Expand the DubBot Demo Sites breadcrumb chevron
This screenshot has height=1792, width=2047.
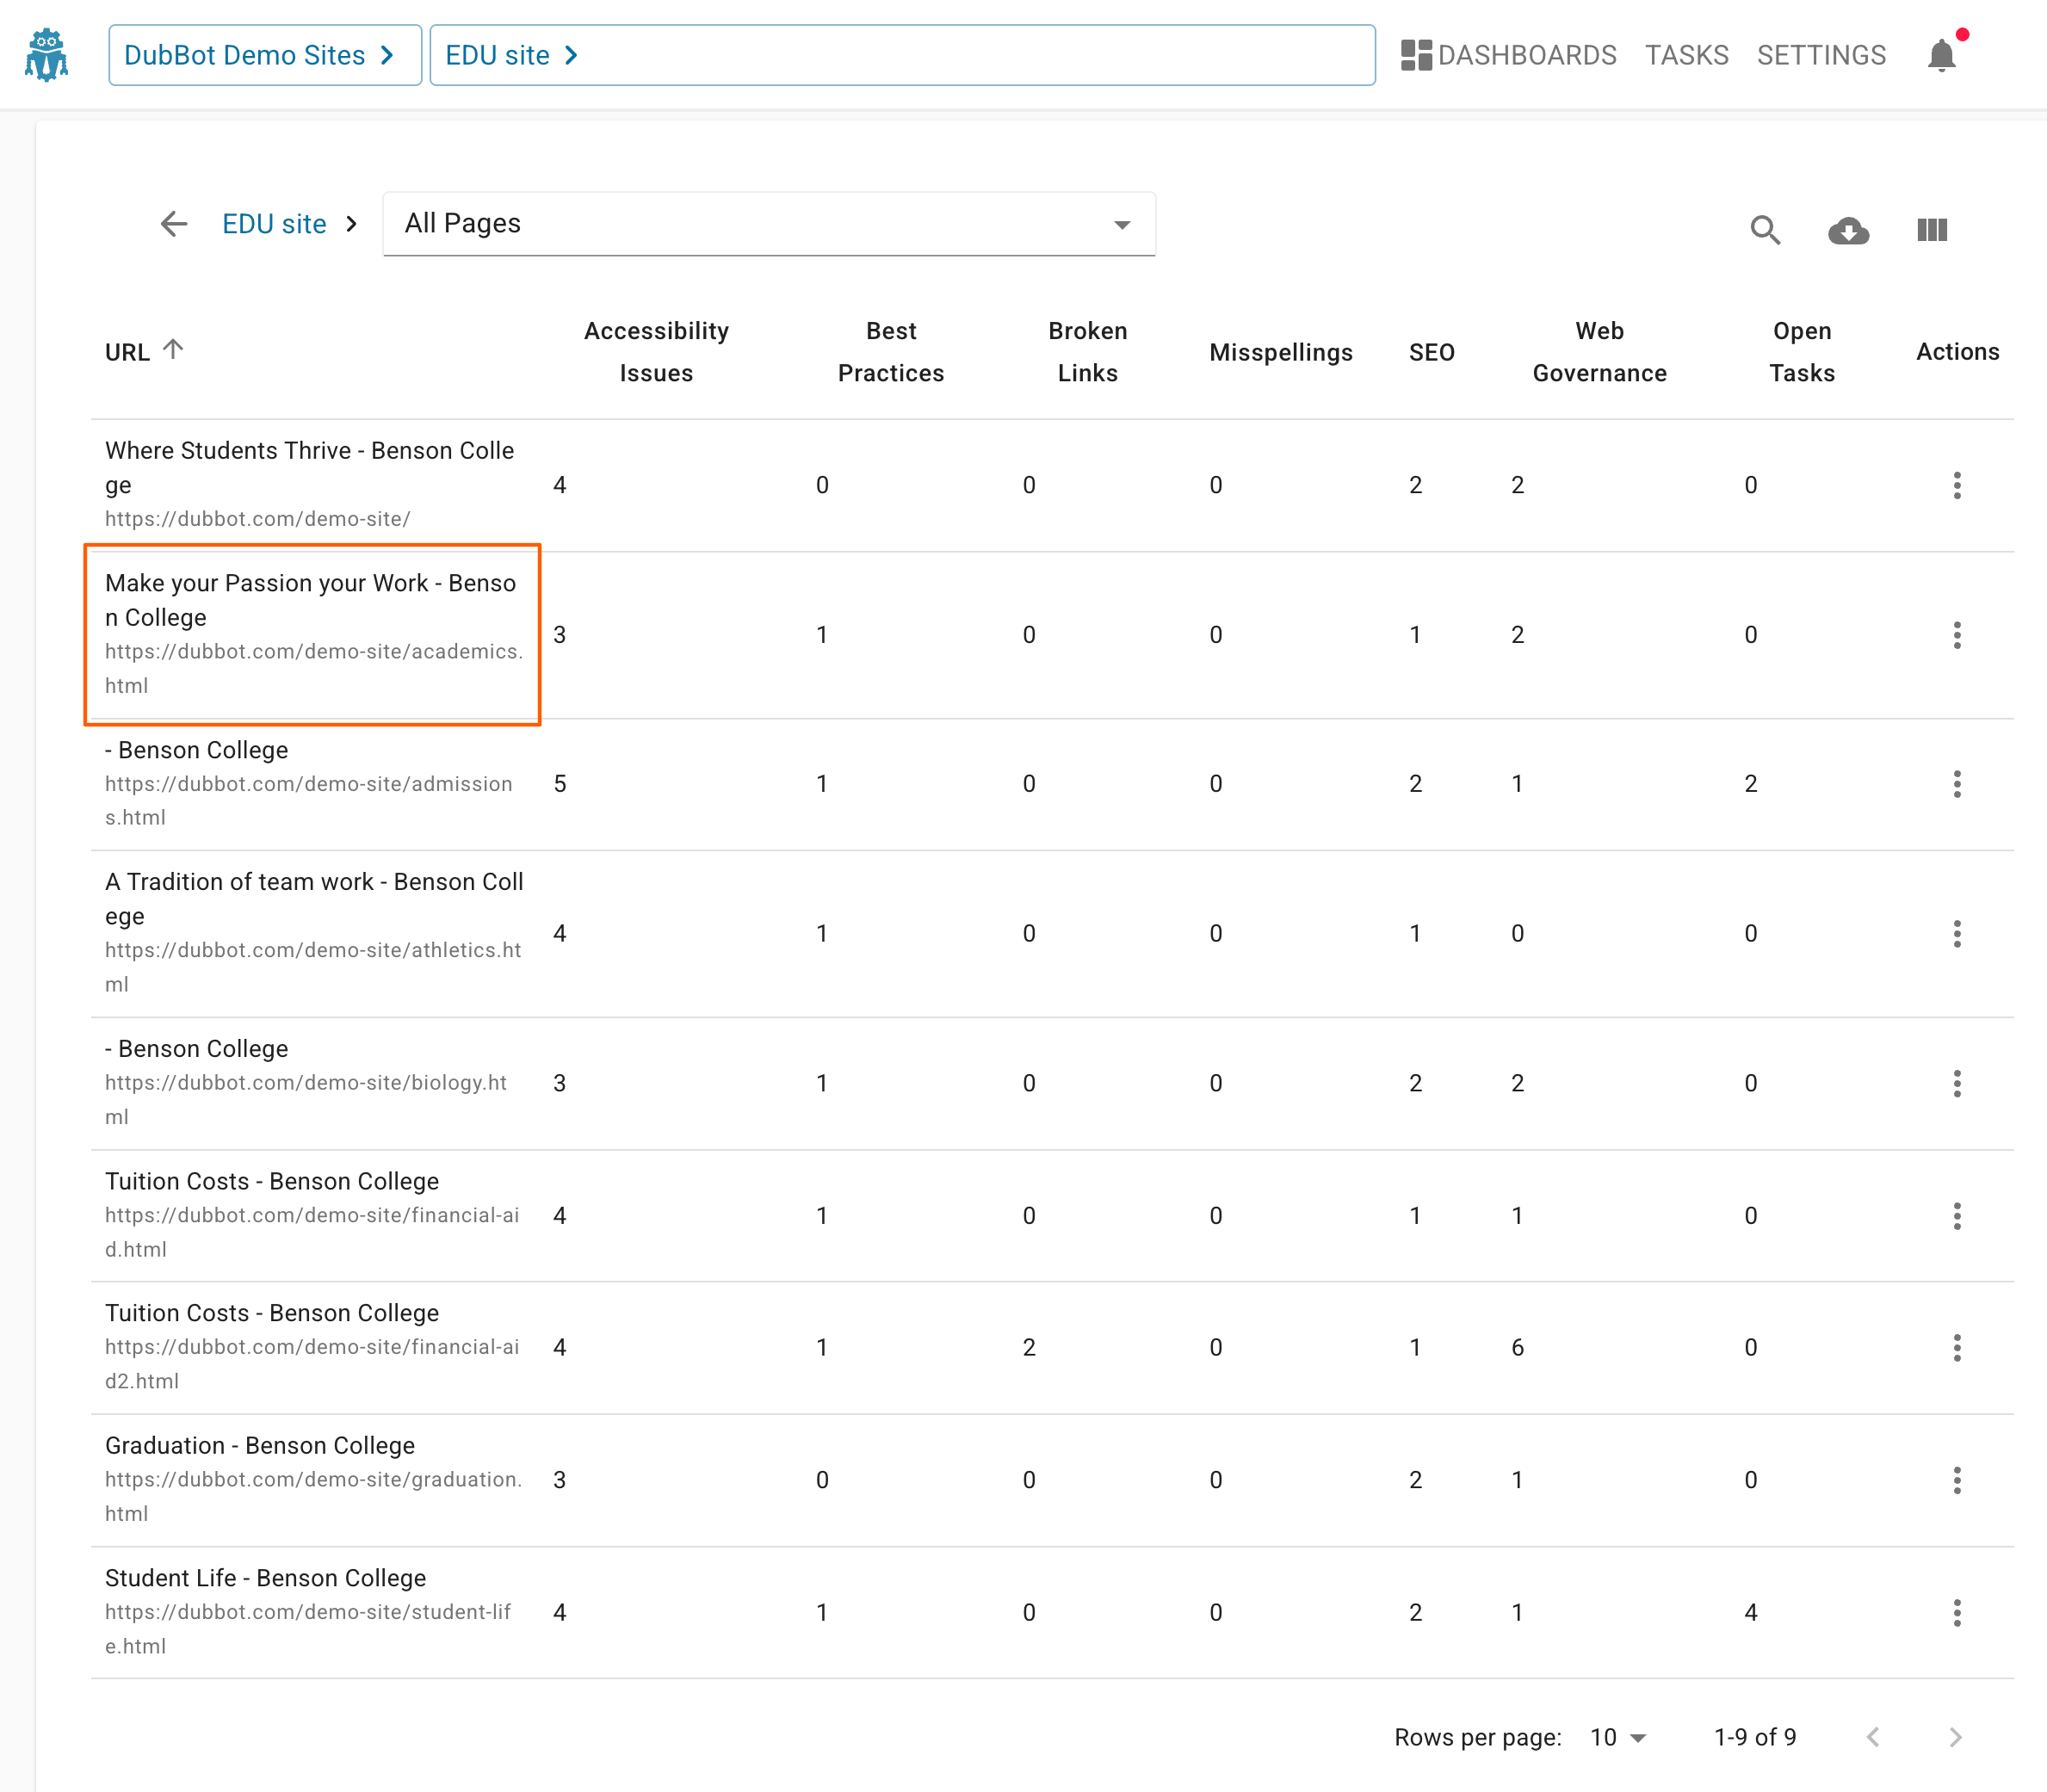click(x=387, y=55)
